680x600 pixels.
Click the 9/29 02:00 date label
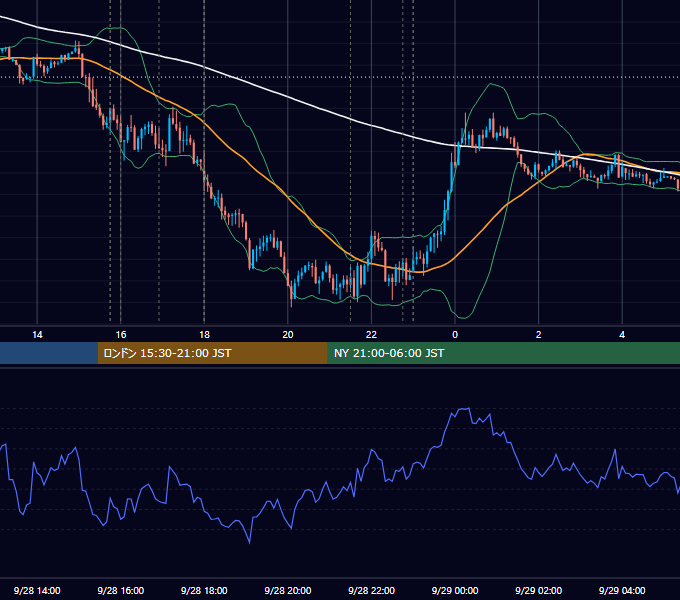pyautogui.click(x=539, y=590)
